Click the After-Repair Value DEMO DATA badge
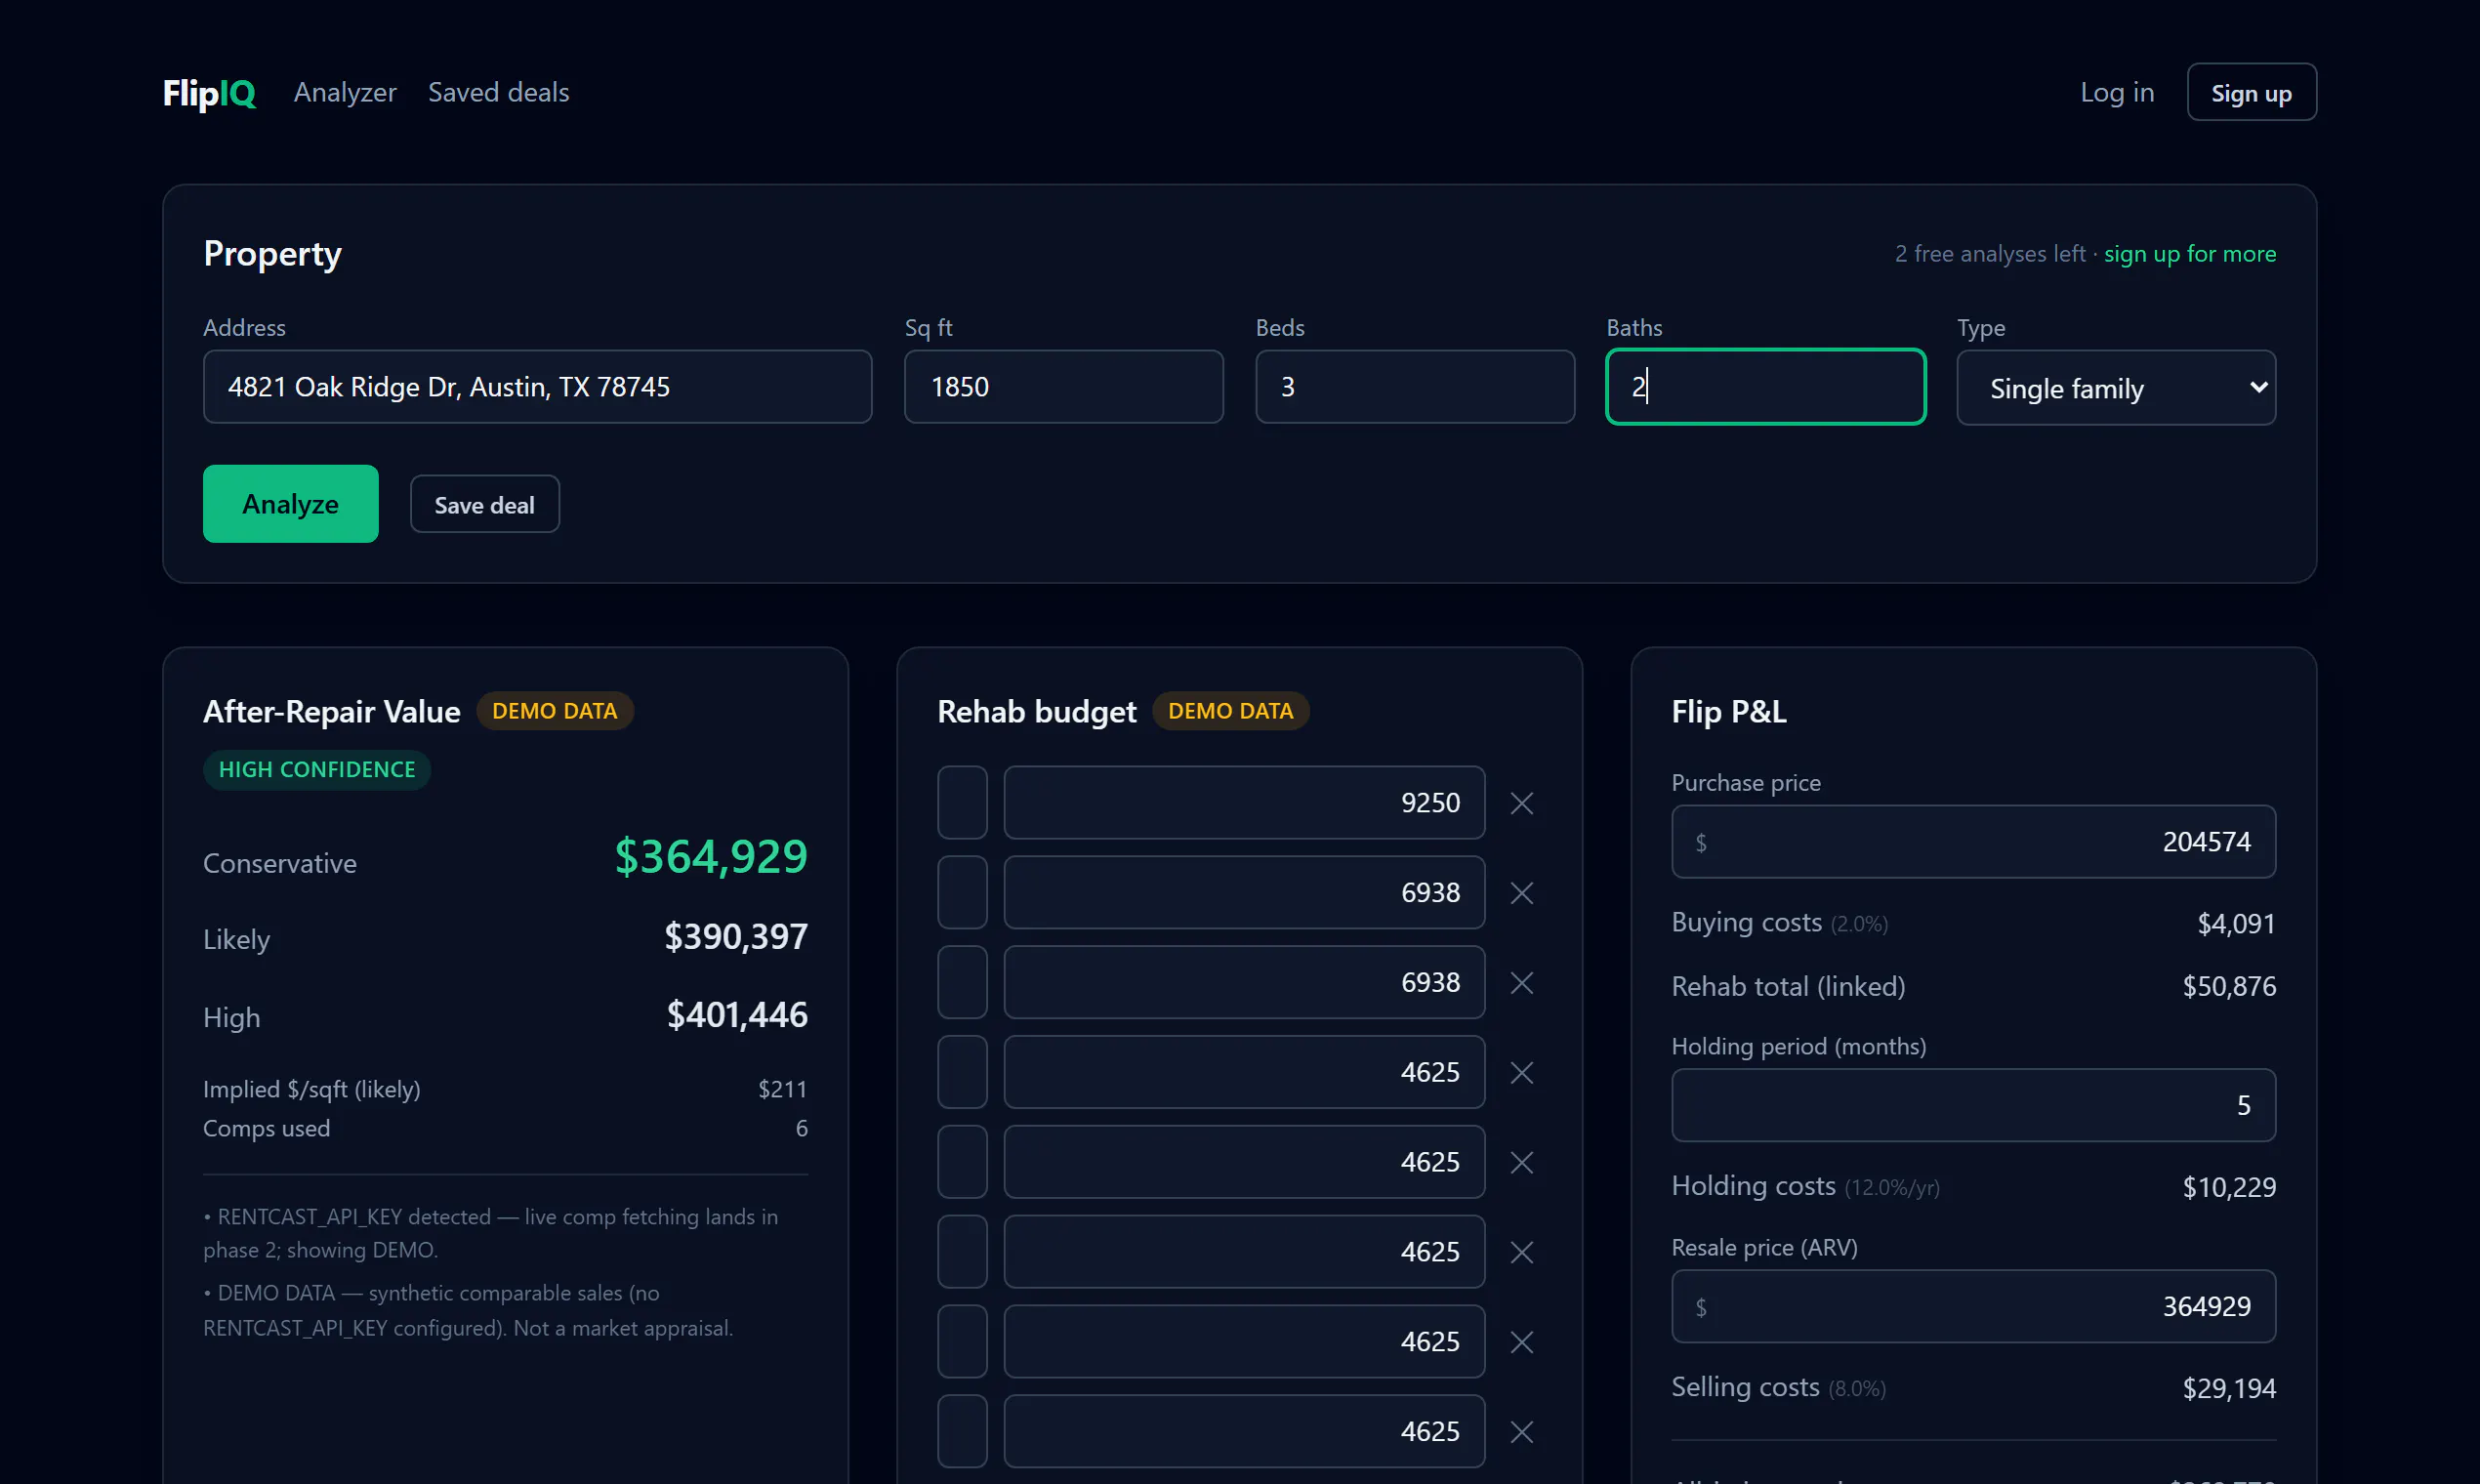Viewport: 2480px width, 1484px height. click(554, 711)
